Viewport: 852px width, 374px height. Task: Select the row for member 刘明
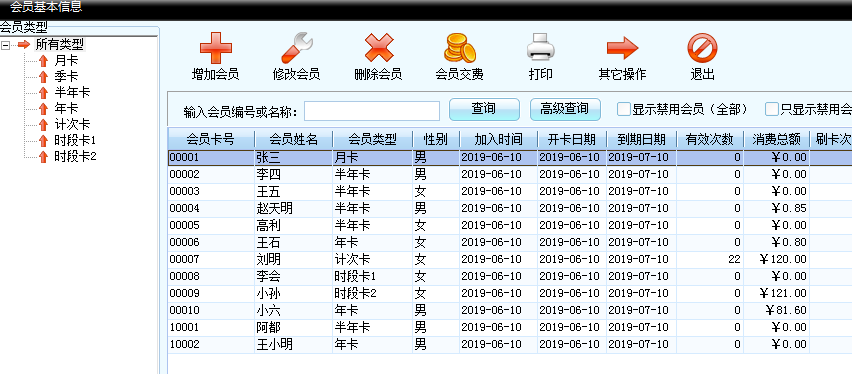(x=510, y=259)
